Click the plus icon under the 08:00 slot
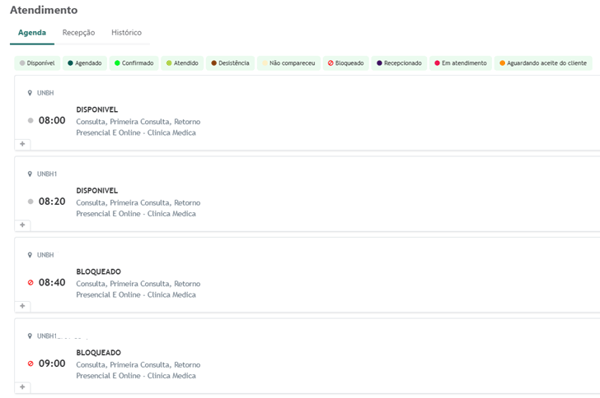This screenshot has width=600, height=398. 22,144
